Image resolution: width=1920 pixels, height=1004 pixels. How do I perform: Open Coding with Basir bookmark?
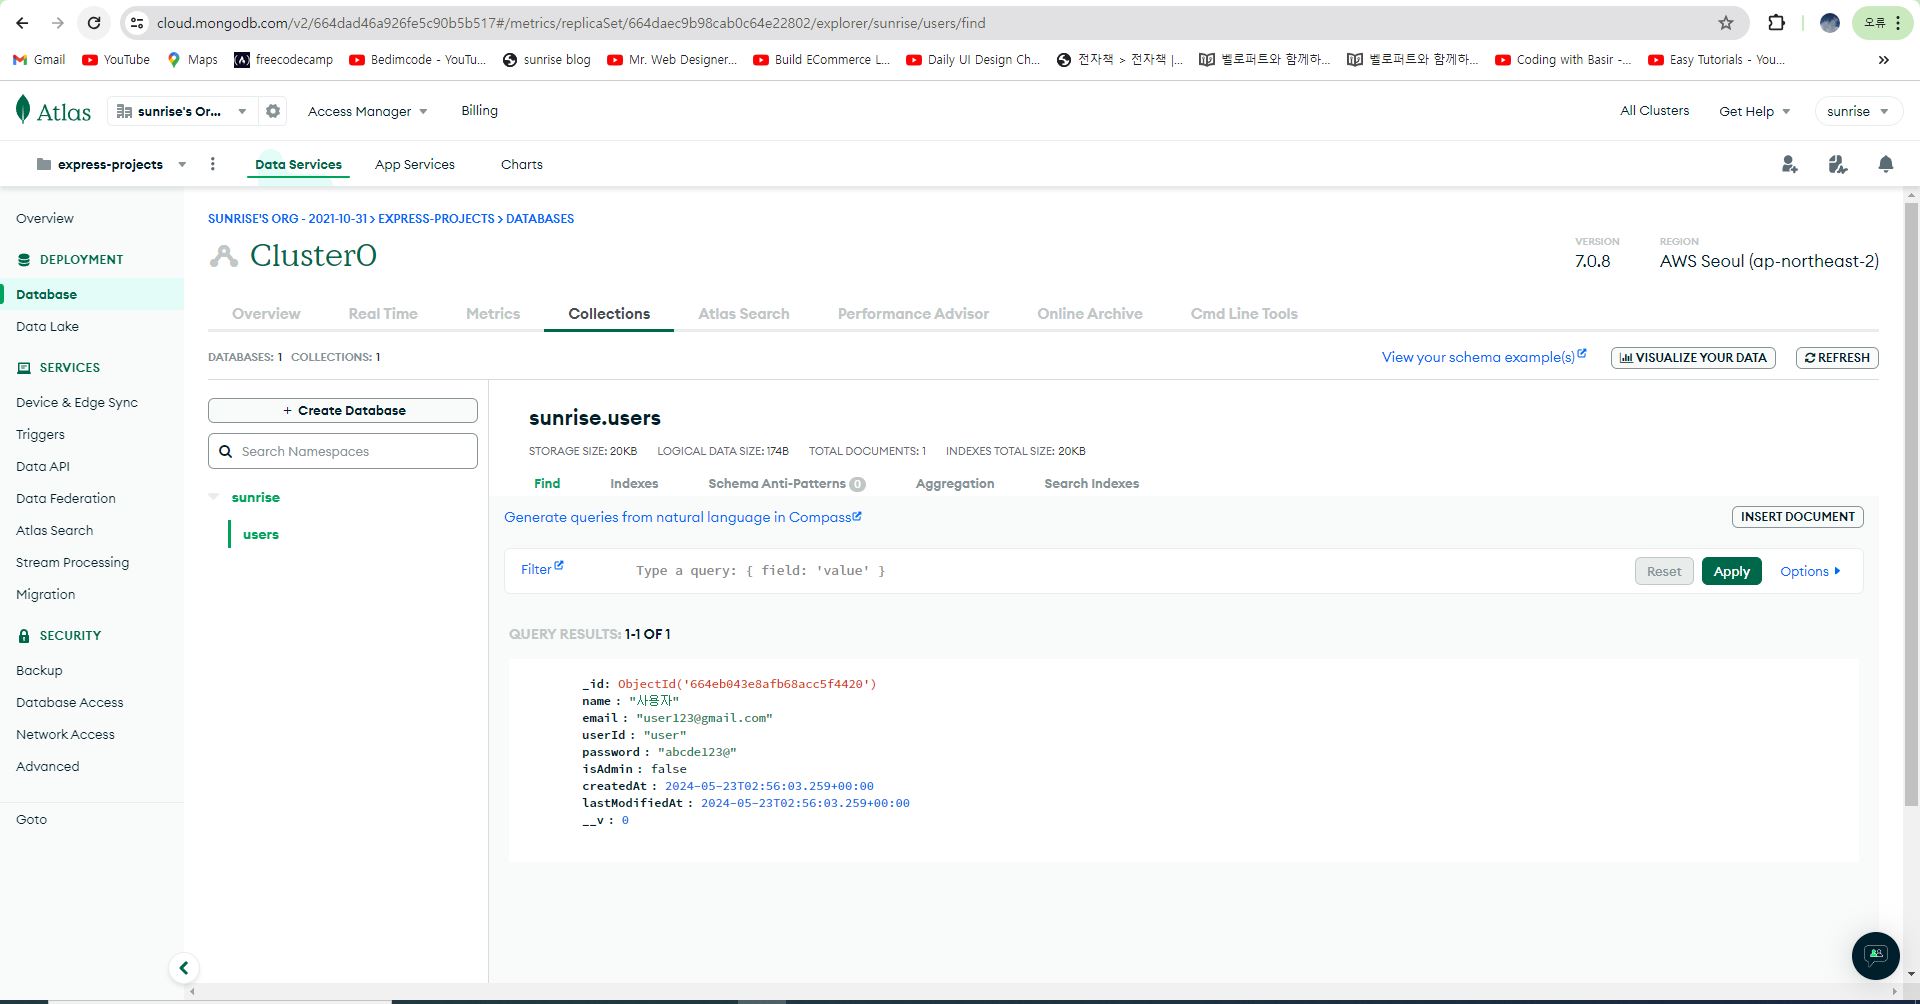tap(1563, 60)
